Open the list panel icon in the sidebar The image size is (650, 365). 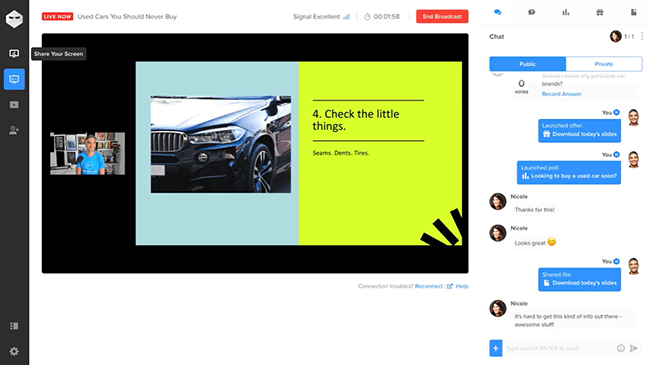coord(14,326)
